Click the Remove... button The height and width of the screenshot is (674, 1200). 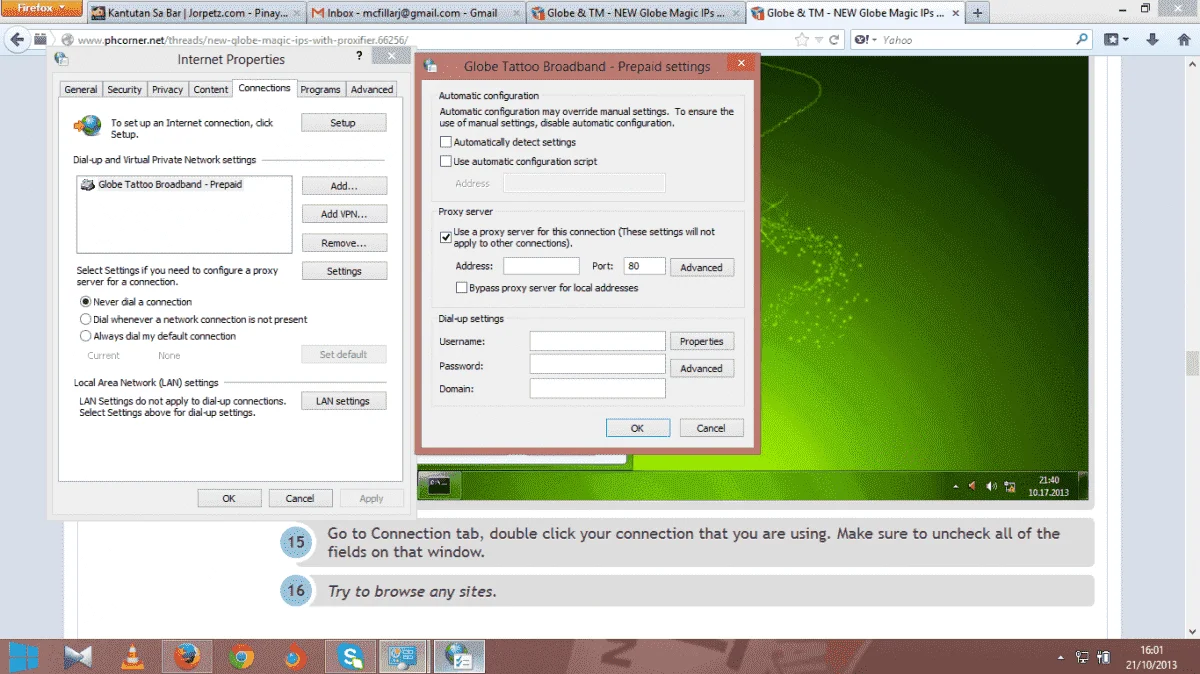click(x=344, y=243)
